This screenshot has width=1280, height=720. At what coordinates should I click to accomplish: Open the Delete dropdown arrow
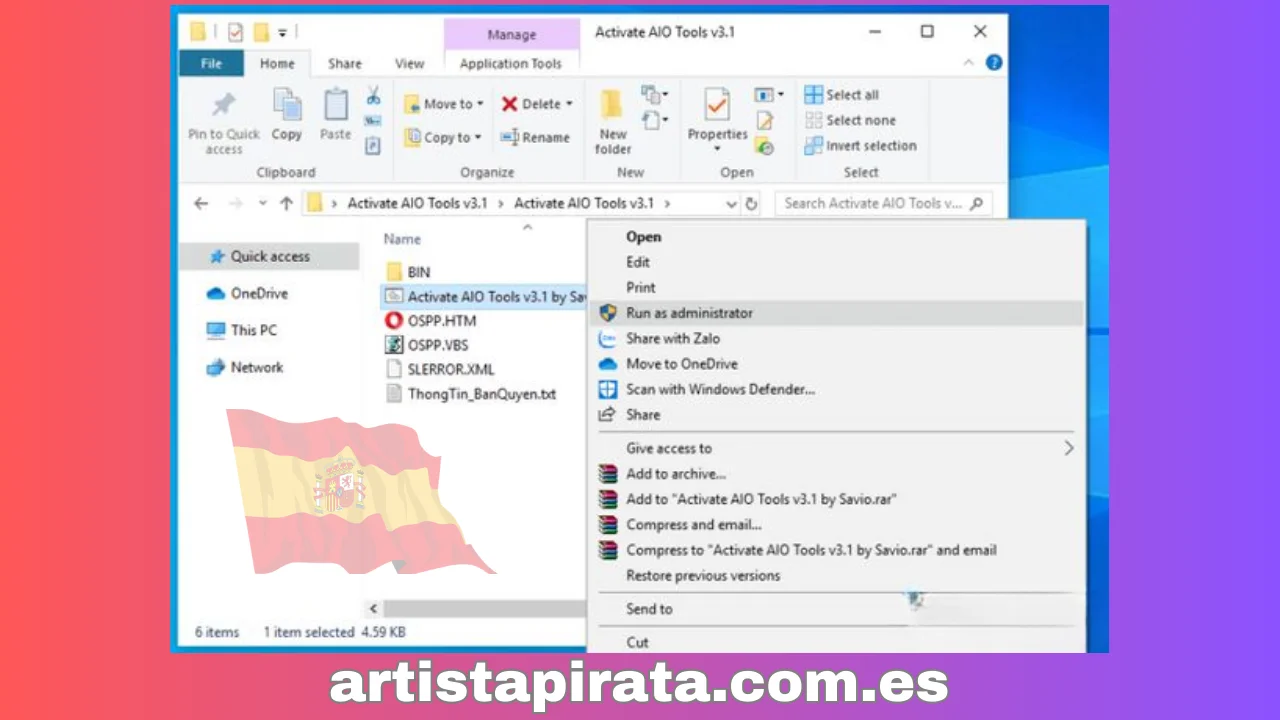569,104
